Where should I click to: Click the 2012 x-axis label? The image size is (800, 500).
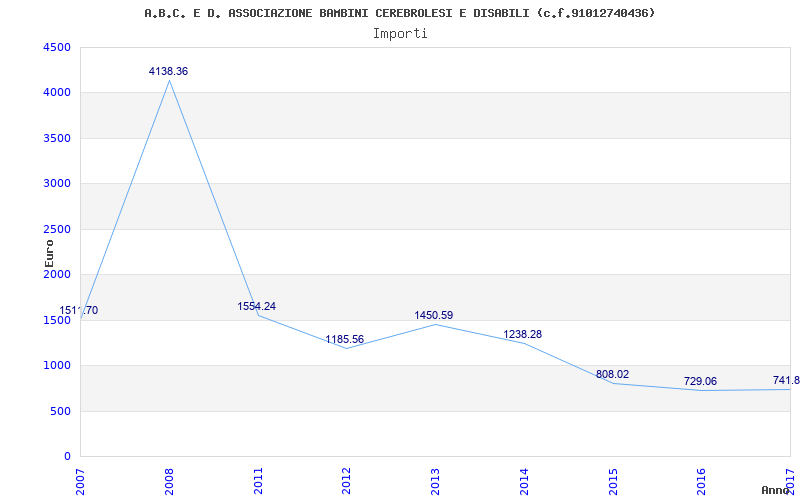pos(346,481)
